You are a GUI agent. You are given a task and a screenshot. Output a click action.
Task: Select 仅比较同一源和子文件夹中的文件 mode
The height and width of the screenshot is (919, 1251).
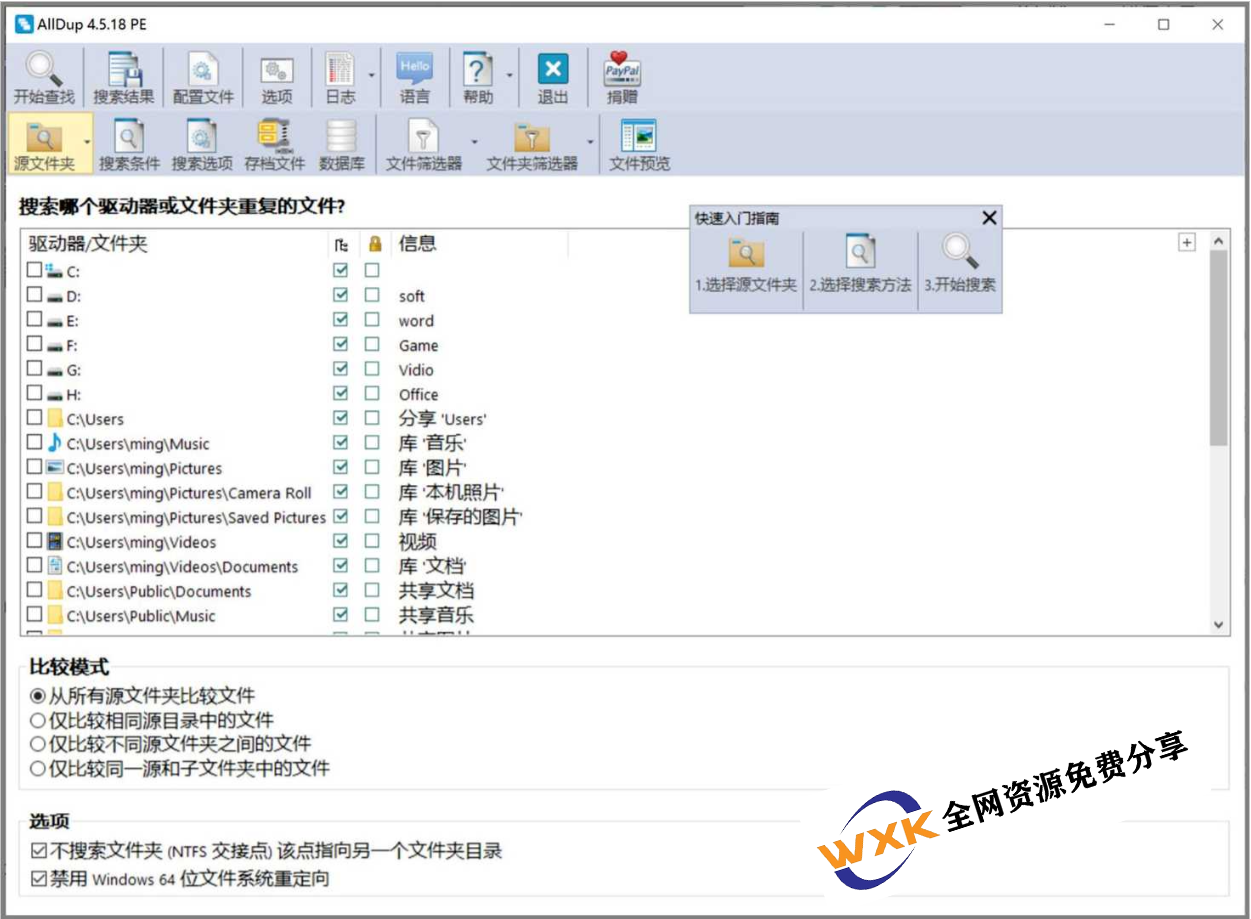click(179, 769)
